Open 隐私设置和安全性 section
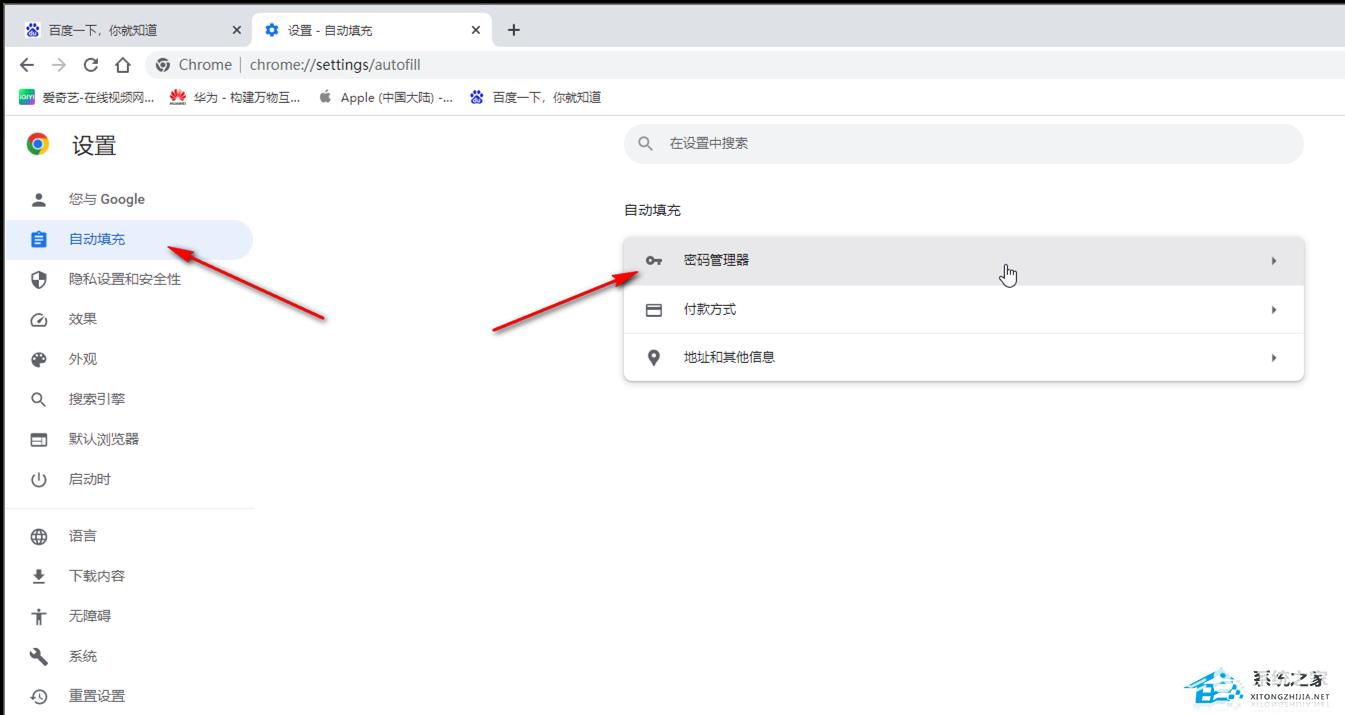The width and height of the screenshot is (1345, 715). [128, 280]
